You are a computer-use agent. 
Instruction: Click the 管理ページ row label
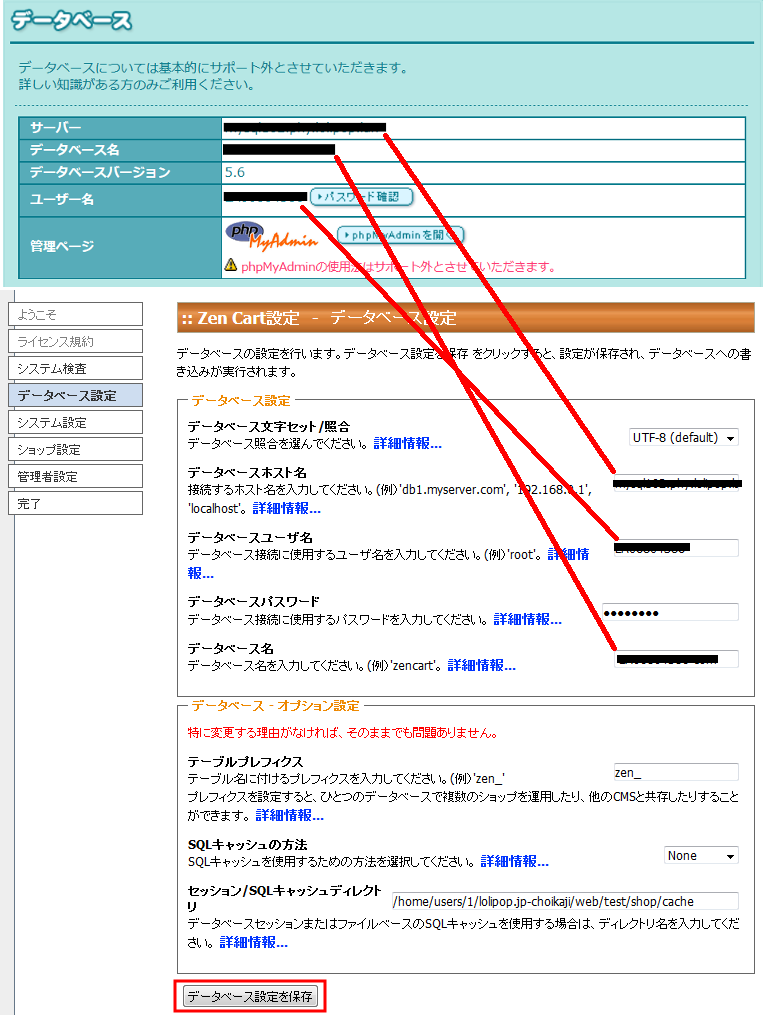(62, 246)
